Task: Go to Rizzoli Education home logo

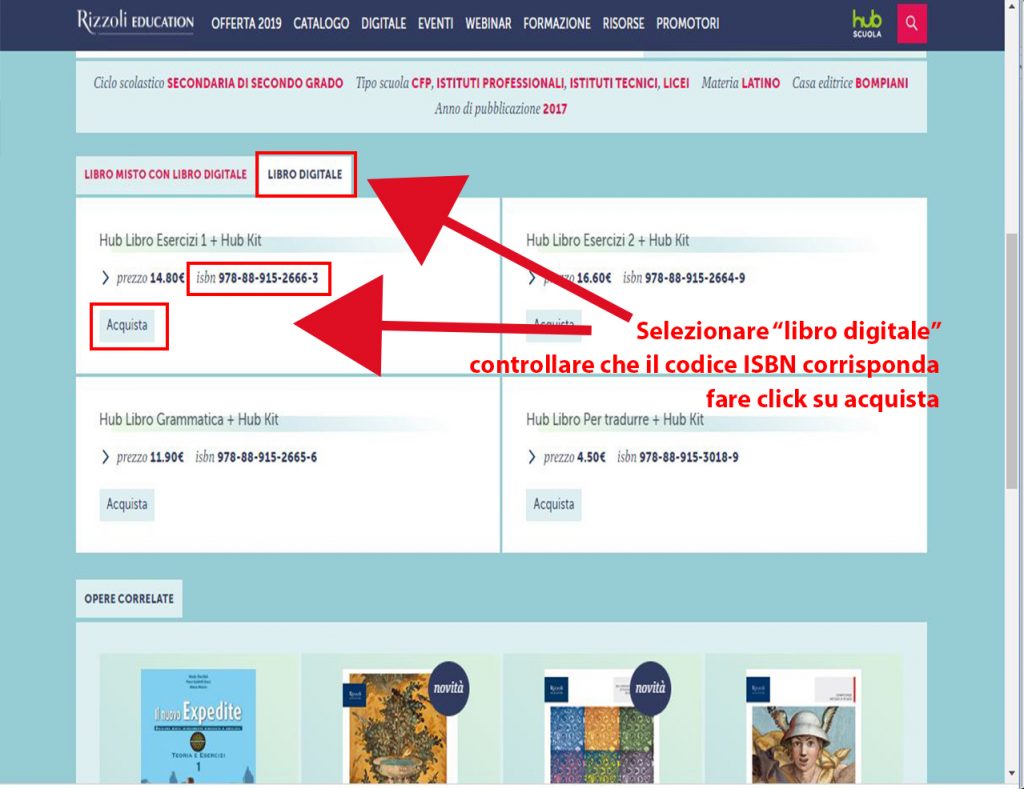Action: click(135, 22)
